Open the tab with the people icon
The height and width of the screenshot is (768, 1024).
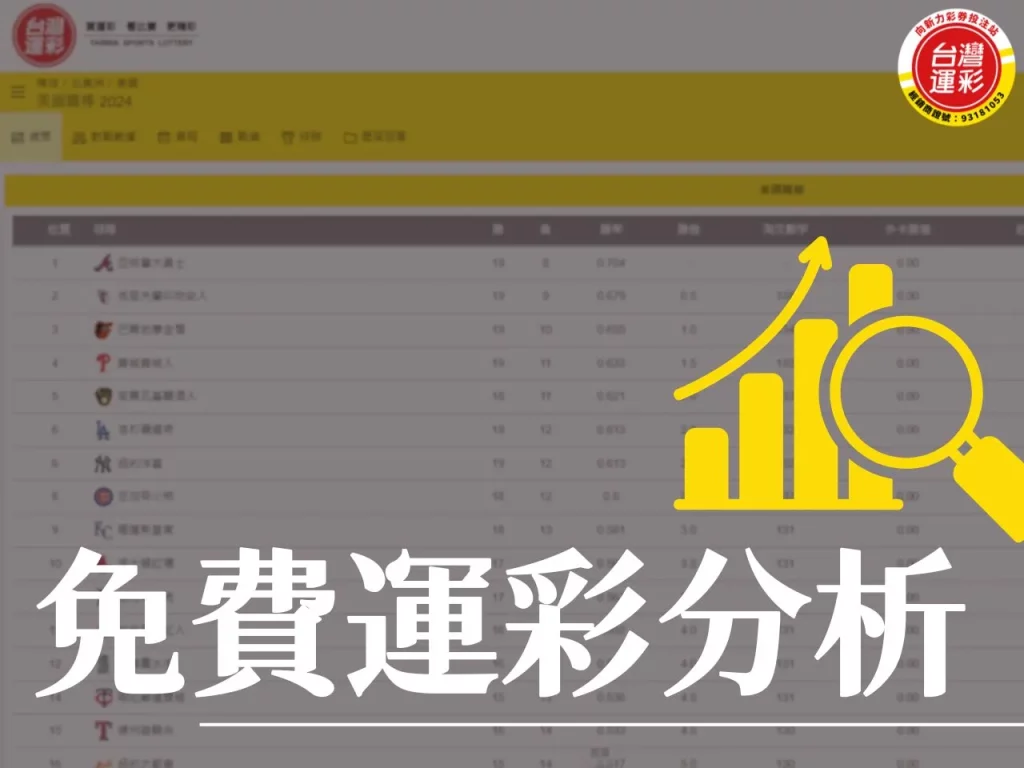click(104, 137)
